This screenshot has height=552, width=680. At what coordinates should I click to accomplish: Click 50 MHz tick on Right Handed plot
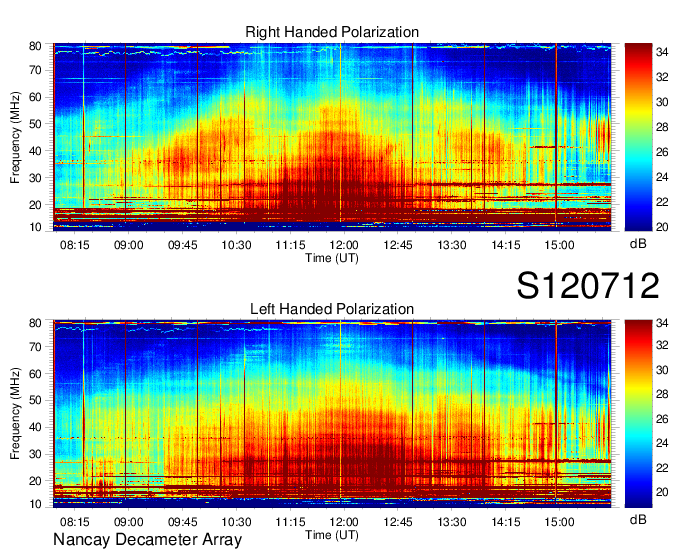35,124
